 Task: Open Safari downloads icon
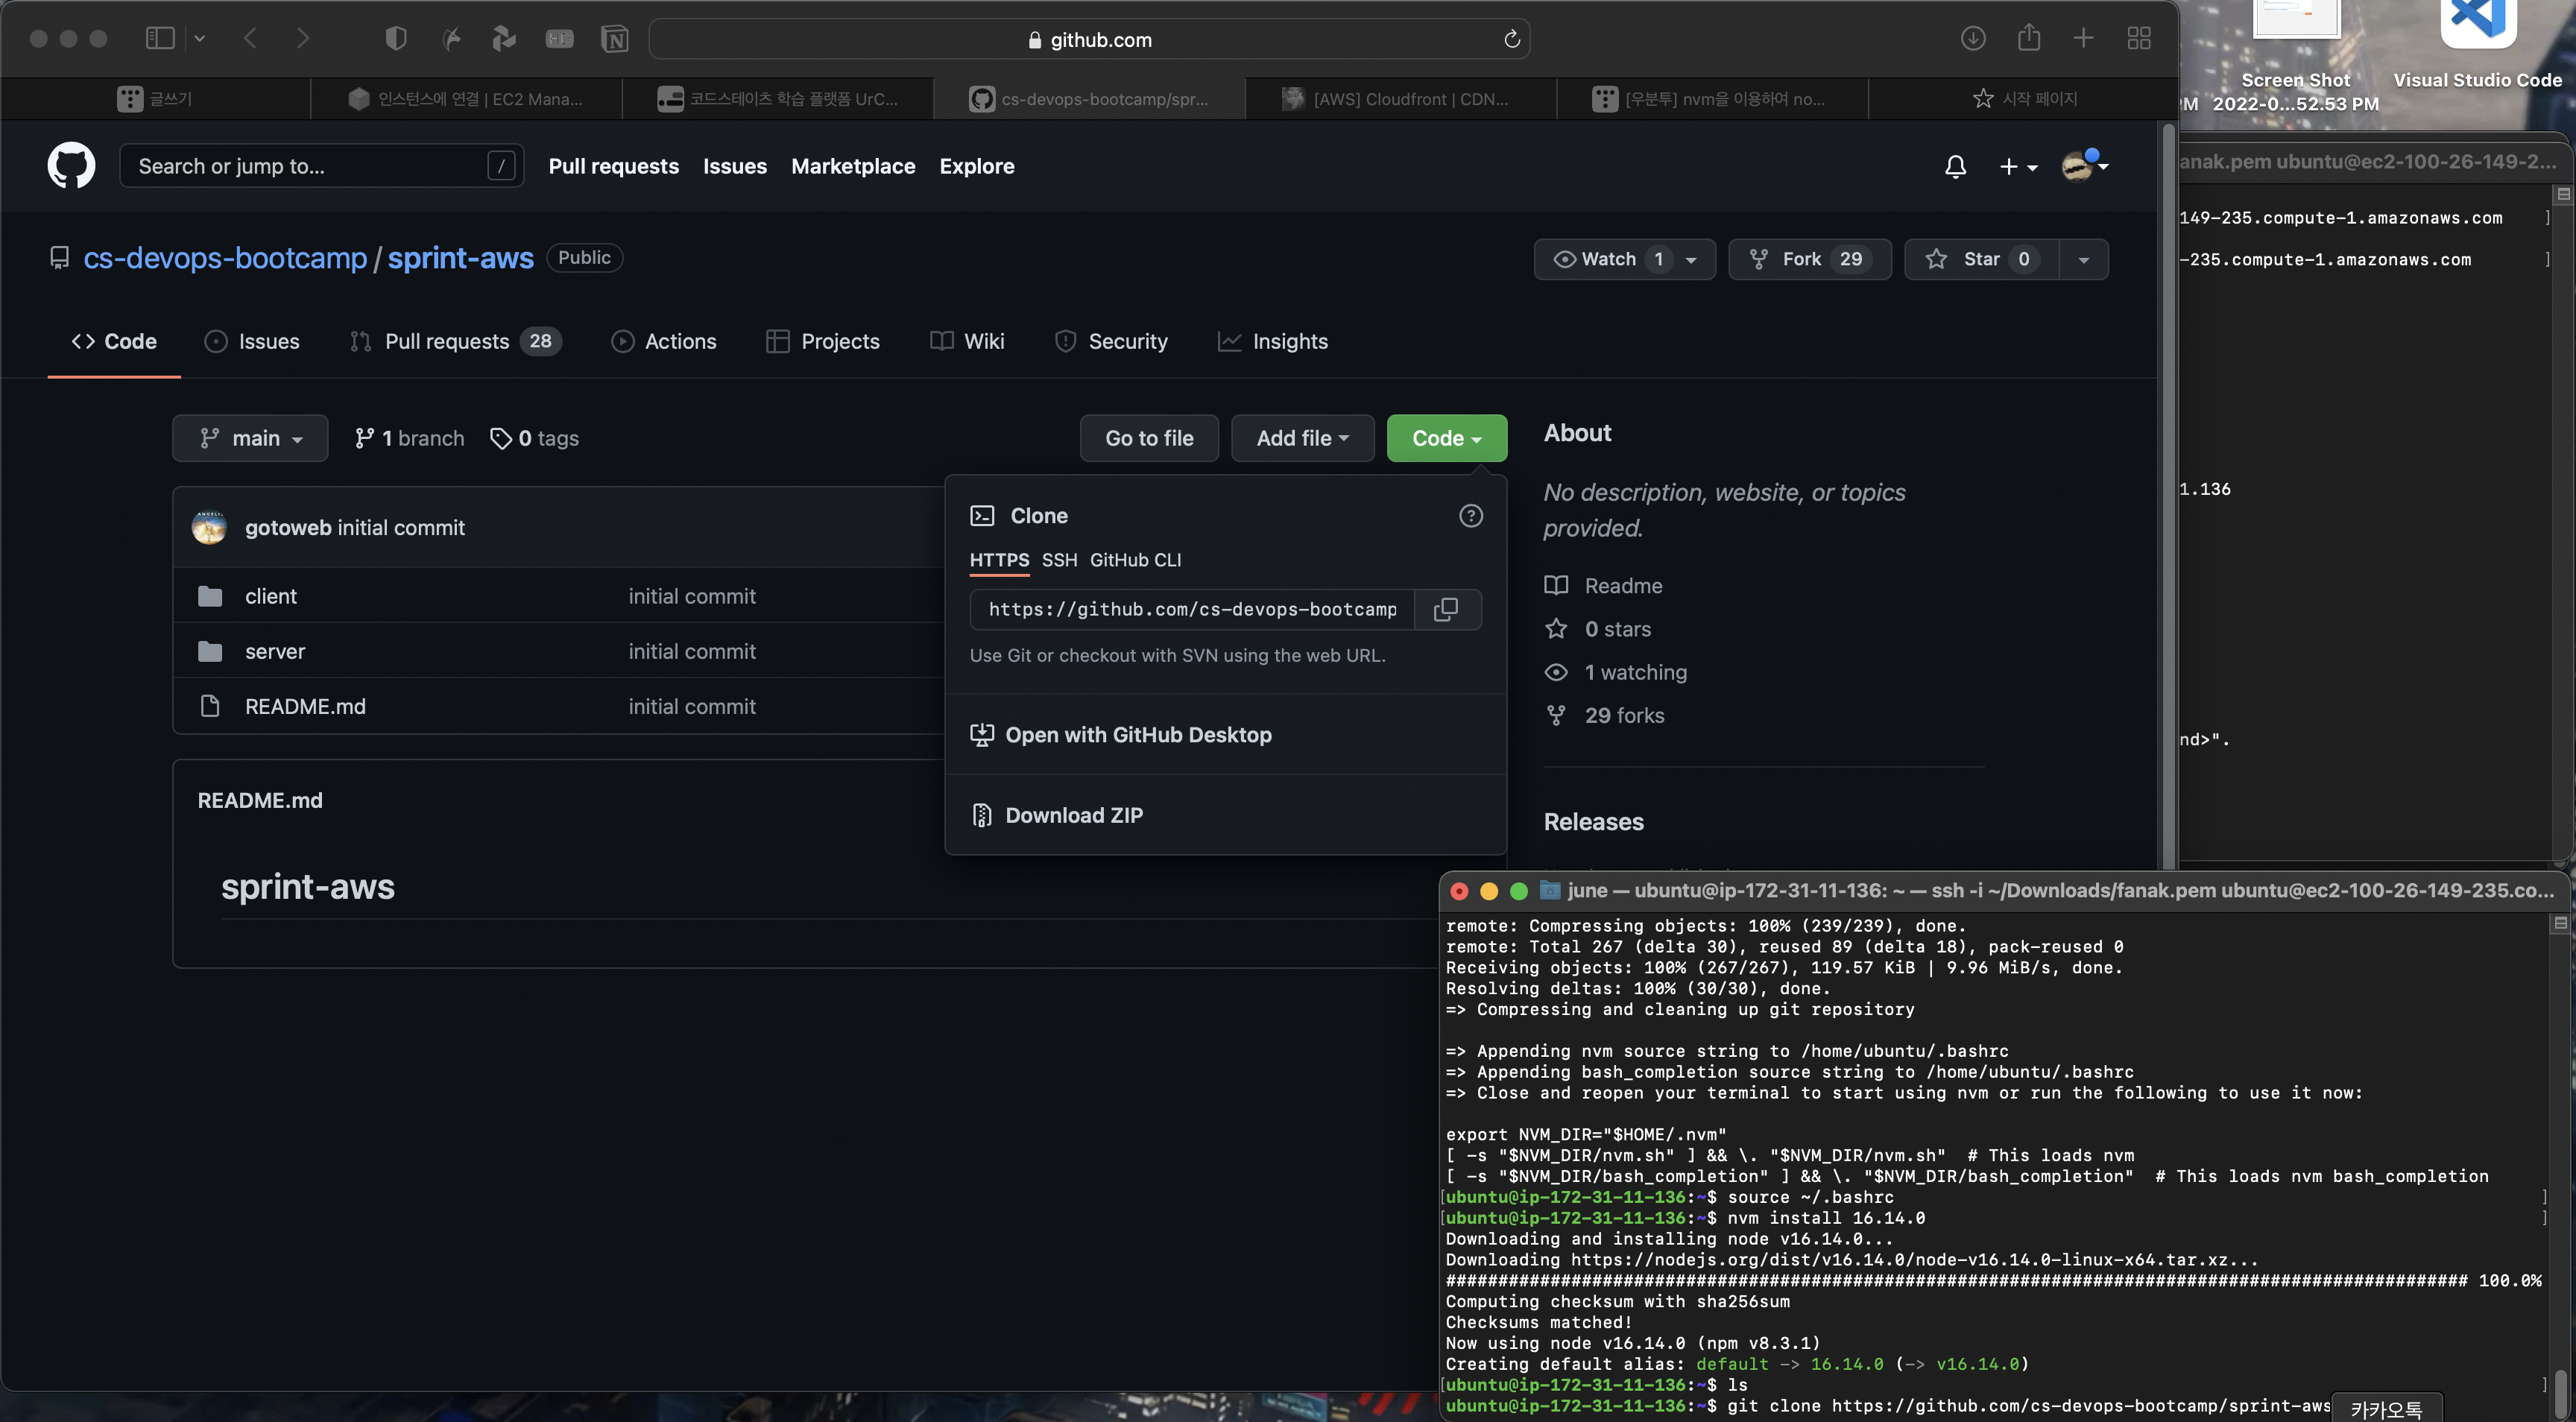[x=1972, y=38]
